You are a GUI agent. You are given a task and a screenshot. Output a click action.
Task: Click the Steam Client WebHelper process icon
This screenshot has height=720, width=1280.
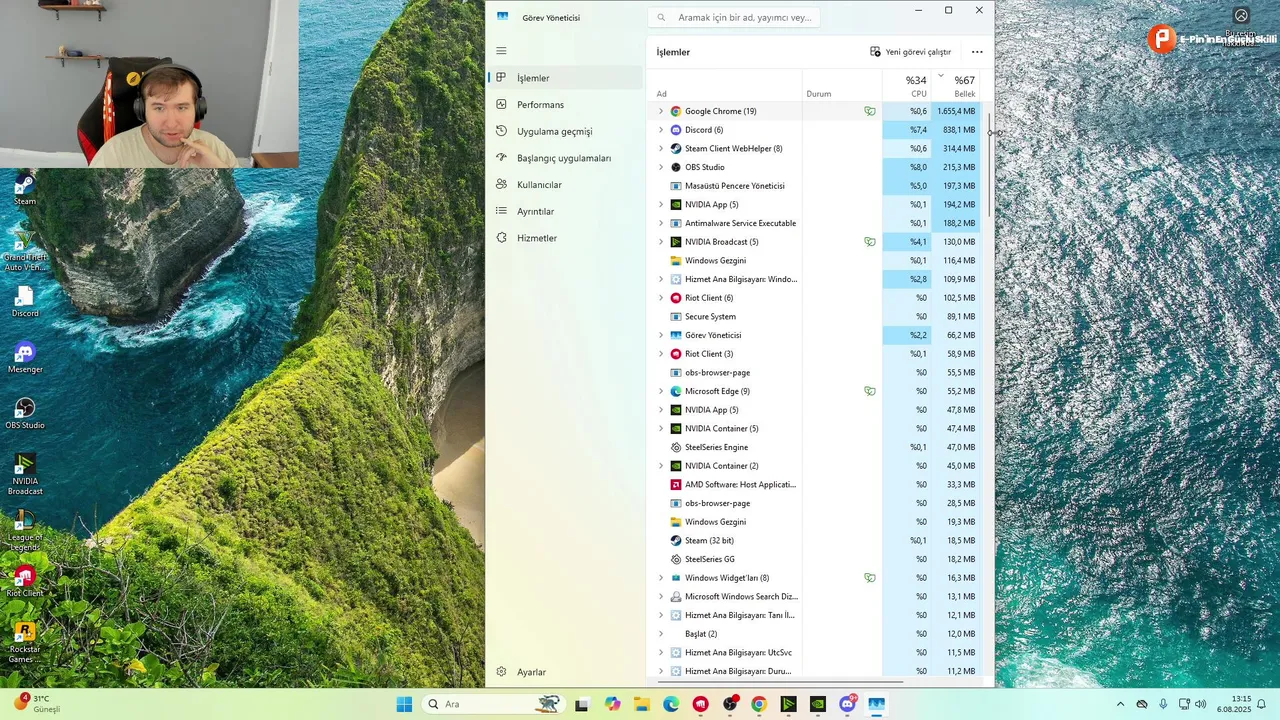click(676, 148)
